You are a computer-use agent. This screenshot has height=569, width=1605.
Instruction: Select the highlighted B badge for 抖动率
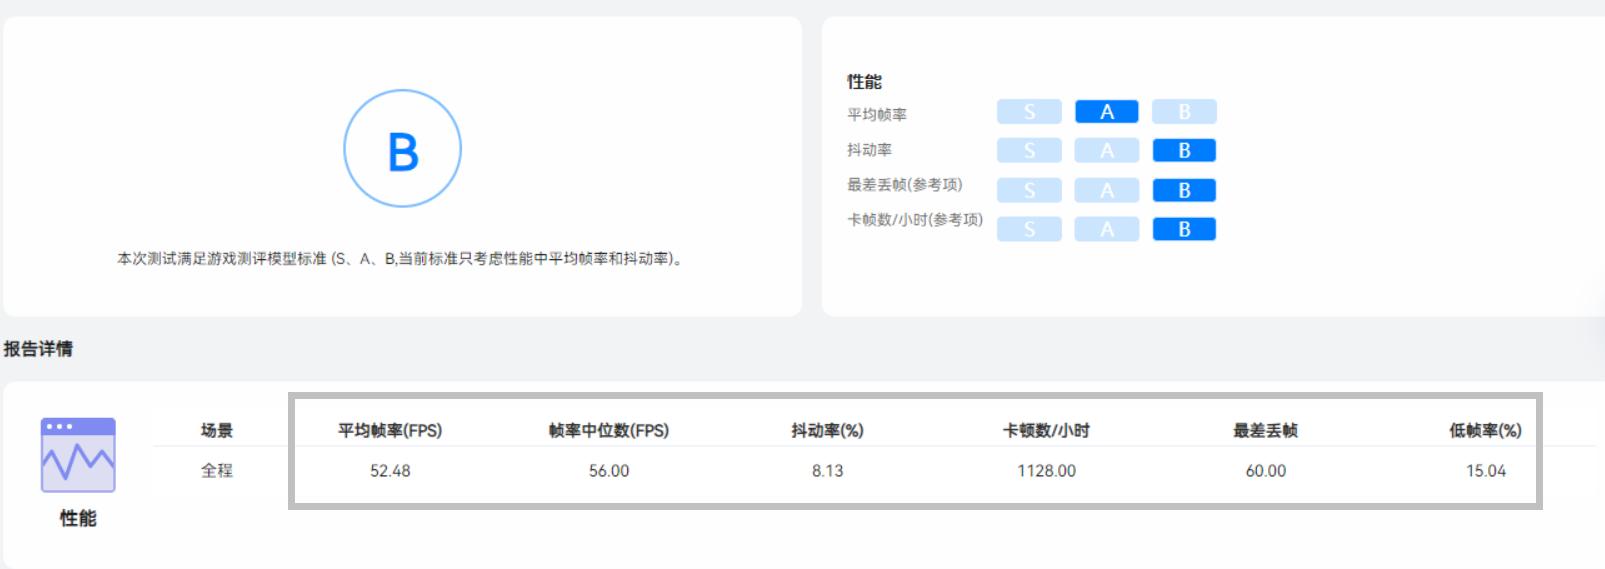point(1184,151)
